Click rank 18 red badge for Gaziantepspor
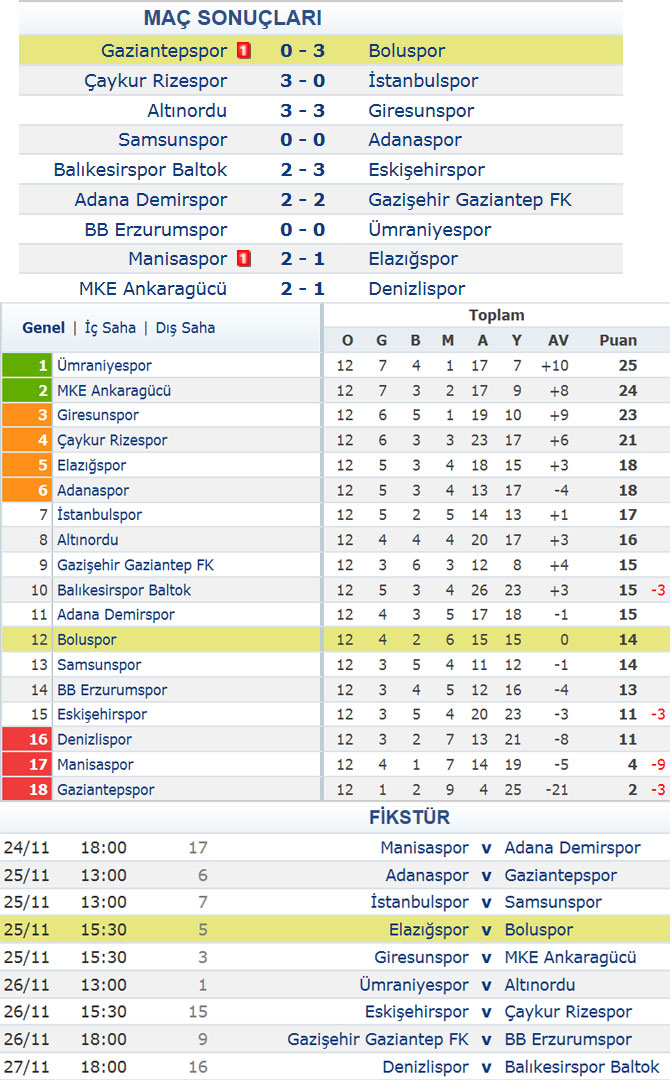Viewport: 670px width, 1080px height. pyautogui.click(x=26, y=789)
